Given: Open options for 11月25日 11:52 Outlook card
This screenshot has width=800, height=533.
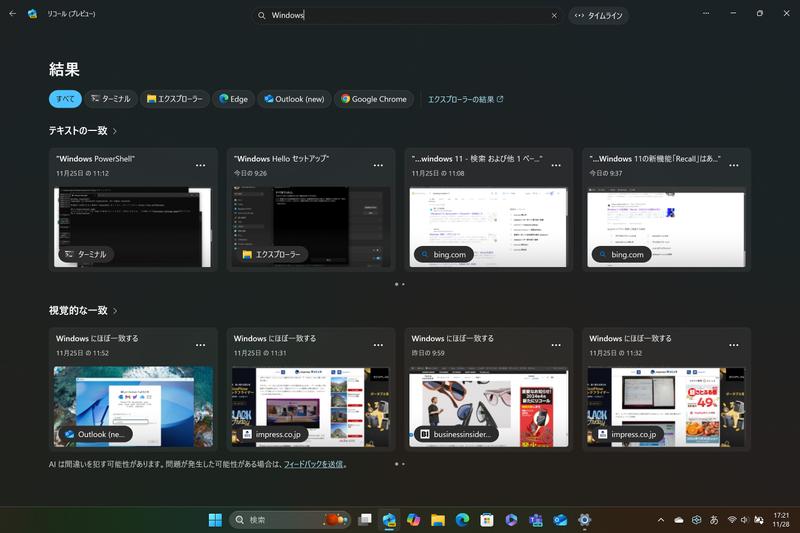Looking at the screenshot, I should click(201, 345).
